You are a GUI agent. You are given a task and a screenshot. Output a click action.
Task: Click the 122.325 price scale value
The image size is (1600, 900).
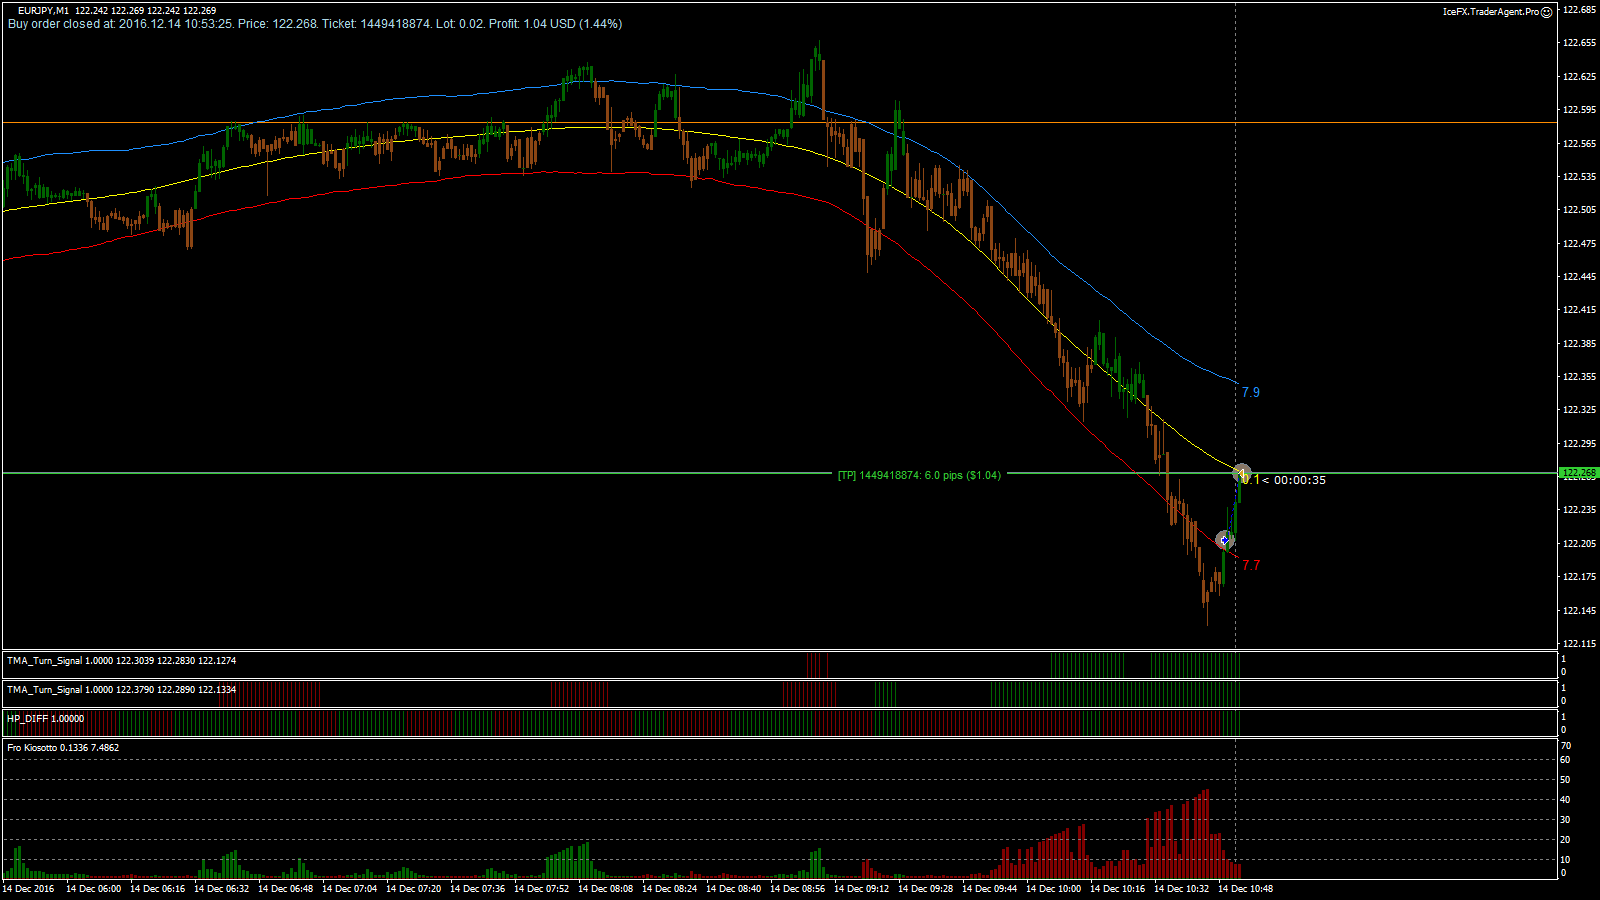click(x=1579, y=410)
